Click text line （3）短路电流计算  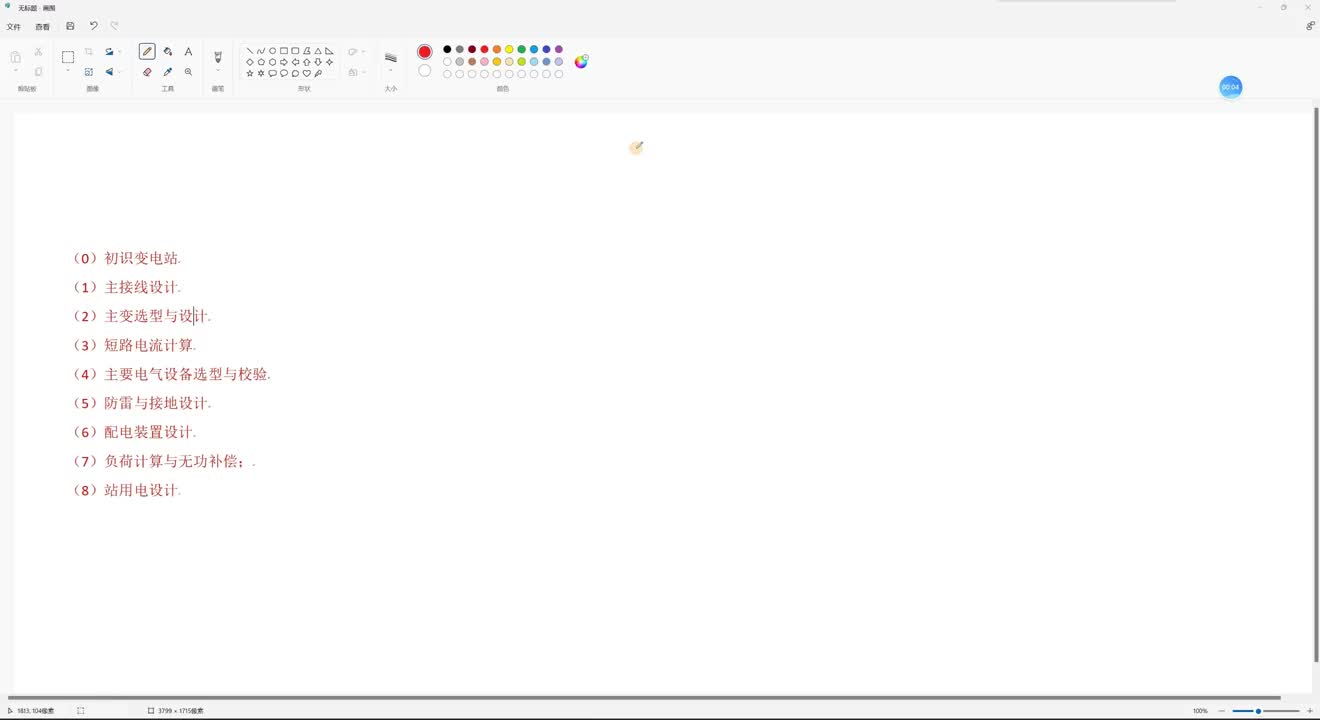pyautogui.click(x=132, y=345)
